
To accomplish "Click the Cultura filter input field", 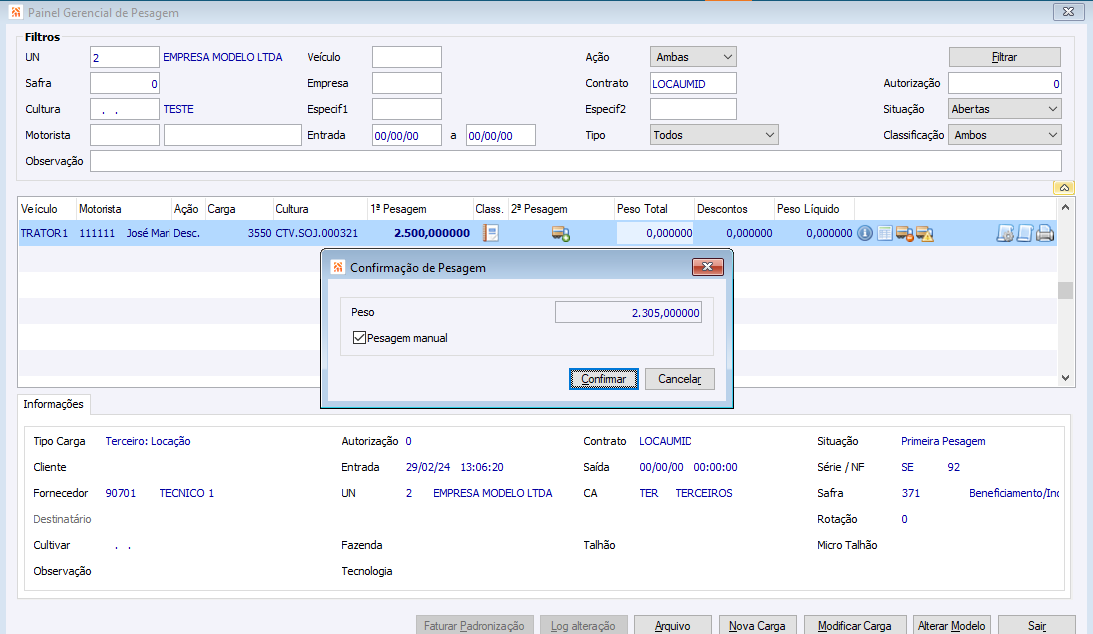I will [125, 109].
